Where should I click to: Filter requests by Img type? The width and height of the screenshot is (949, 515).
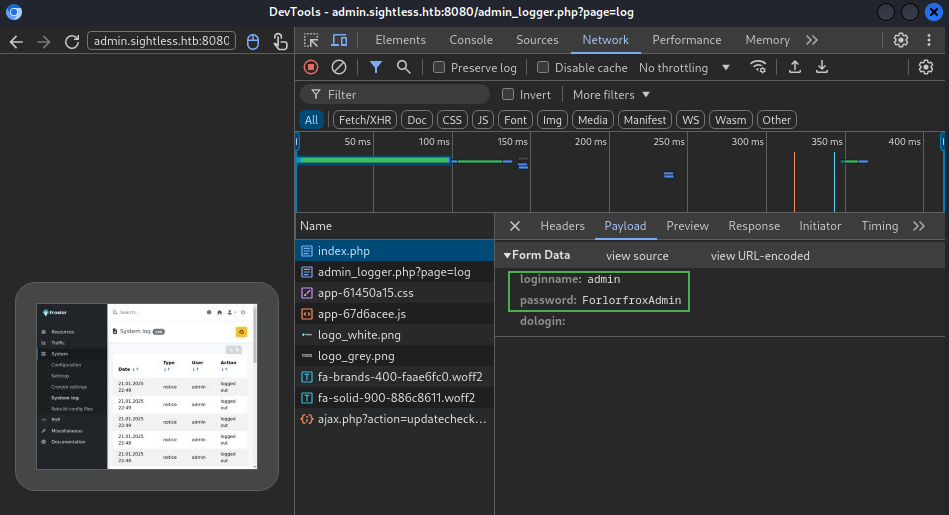[551, 120]
